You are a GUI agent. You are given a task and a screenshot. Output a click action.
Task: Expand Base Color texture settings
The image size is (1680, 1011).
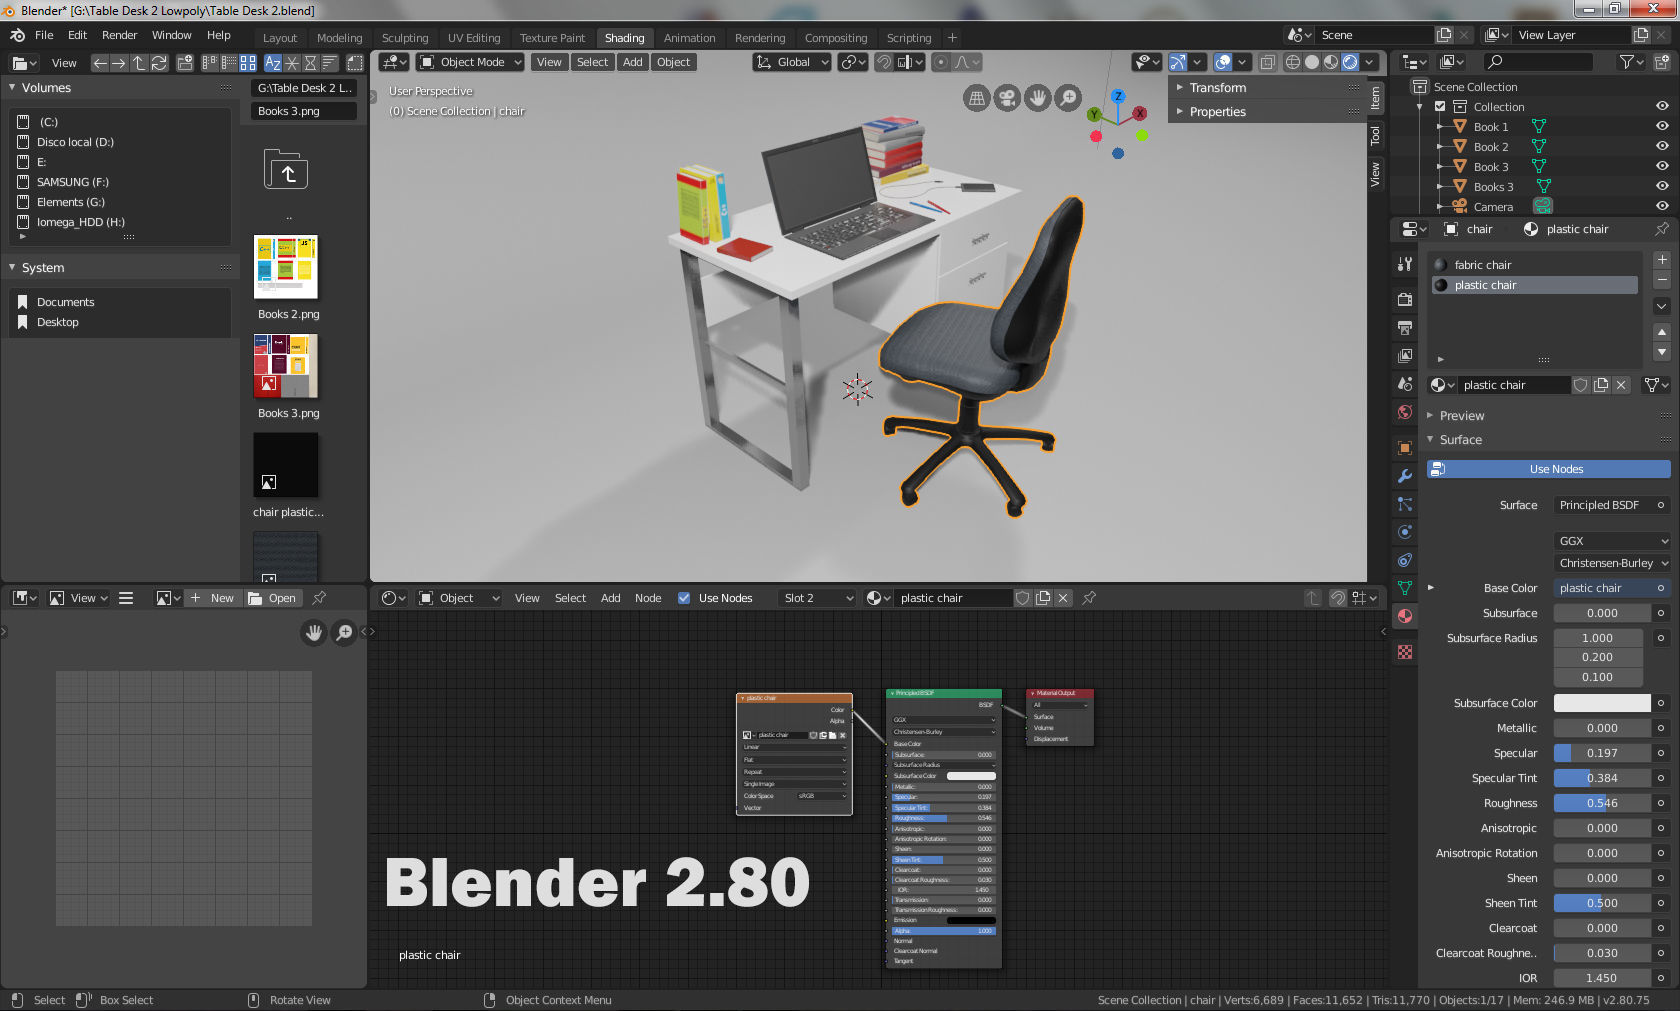(1431, 588)
